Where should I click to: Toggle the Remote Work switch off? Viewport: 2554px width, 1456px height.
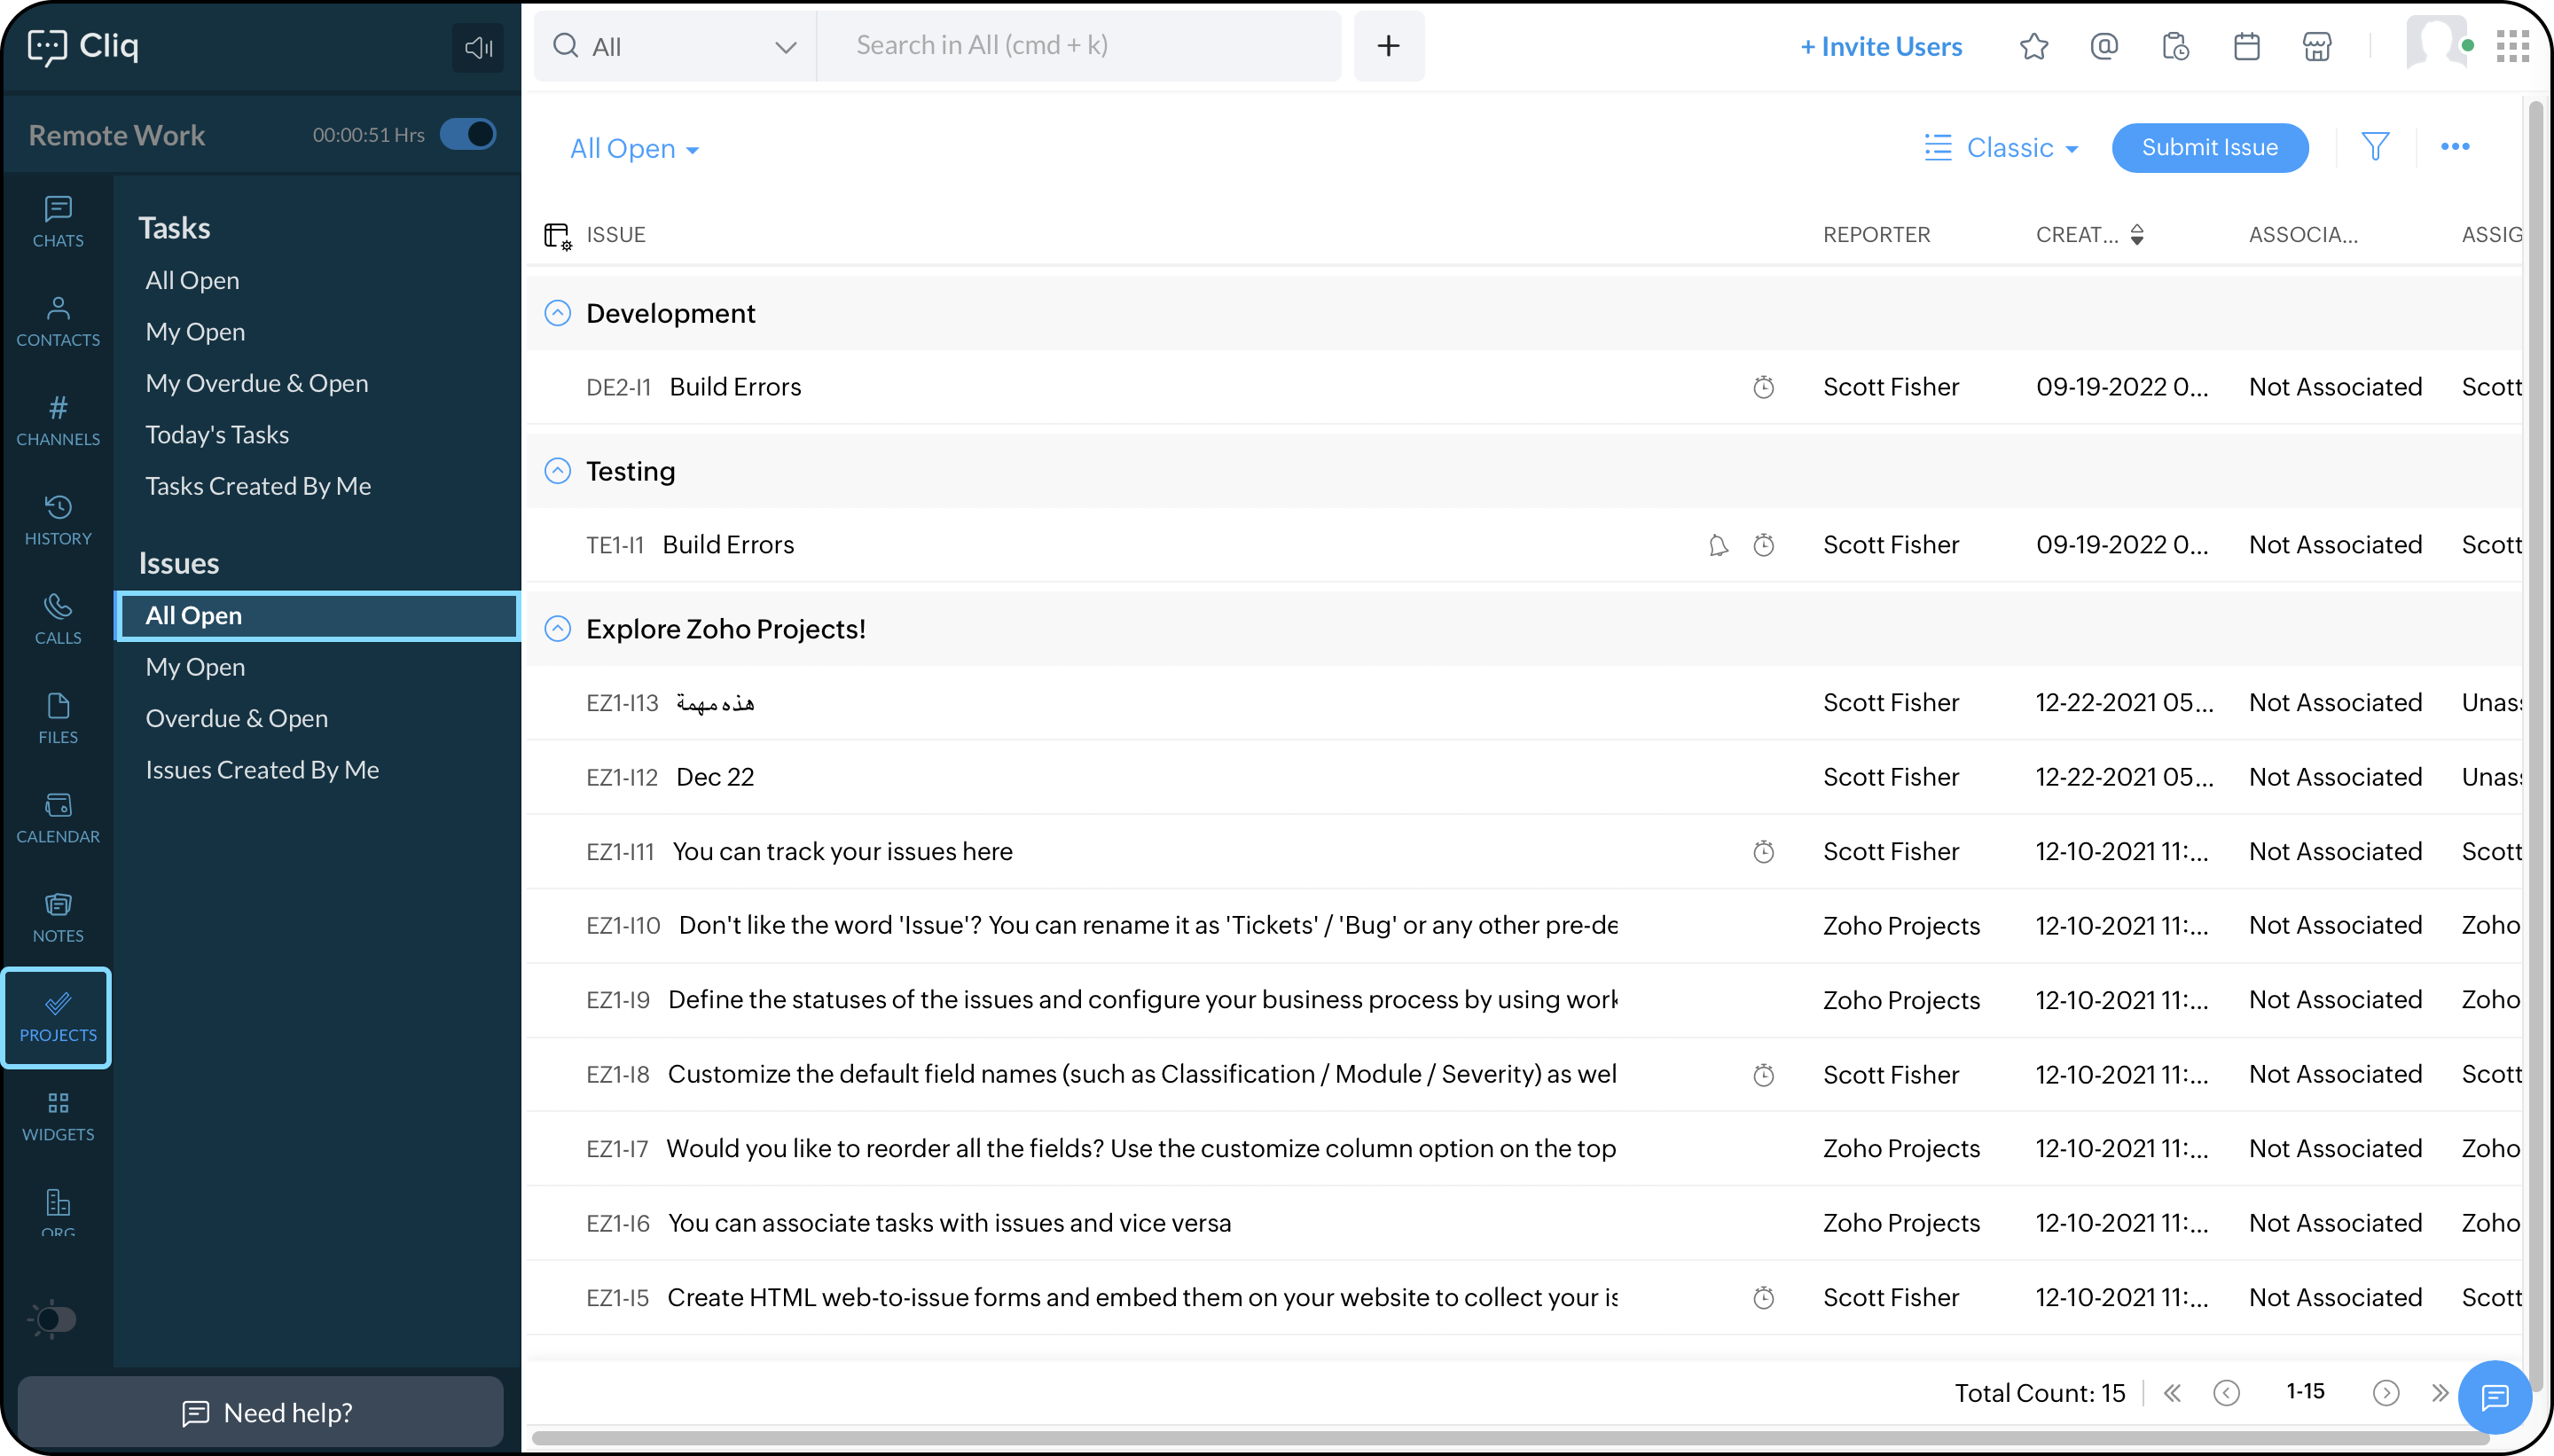[468, 134]
